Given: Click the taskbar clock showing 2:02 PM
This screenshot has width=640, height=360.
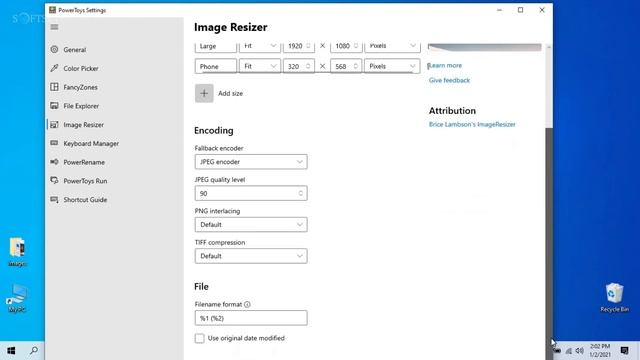Looking at the screenshot, I should coord(600,351).
